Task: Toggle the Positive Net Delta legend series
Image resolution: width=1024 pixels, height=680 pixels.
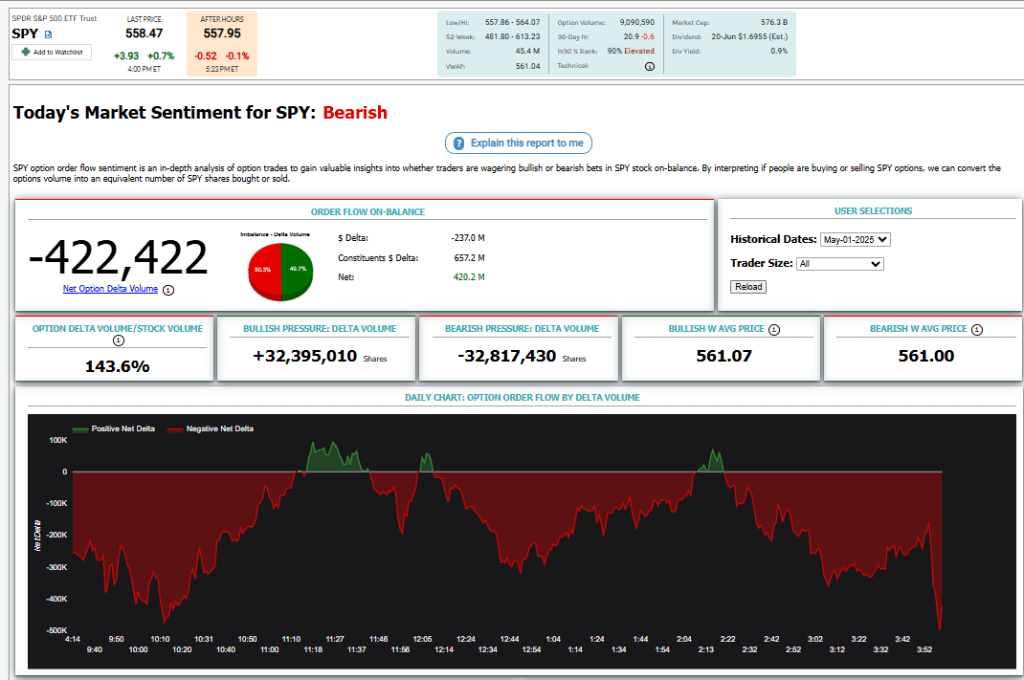Action: click(x=114, y=429)
